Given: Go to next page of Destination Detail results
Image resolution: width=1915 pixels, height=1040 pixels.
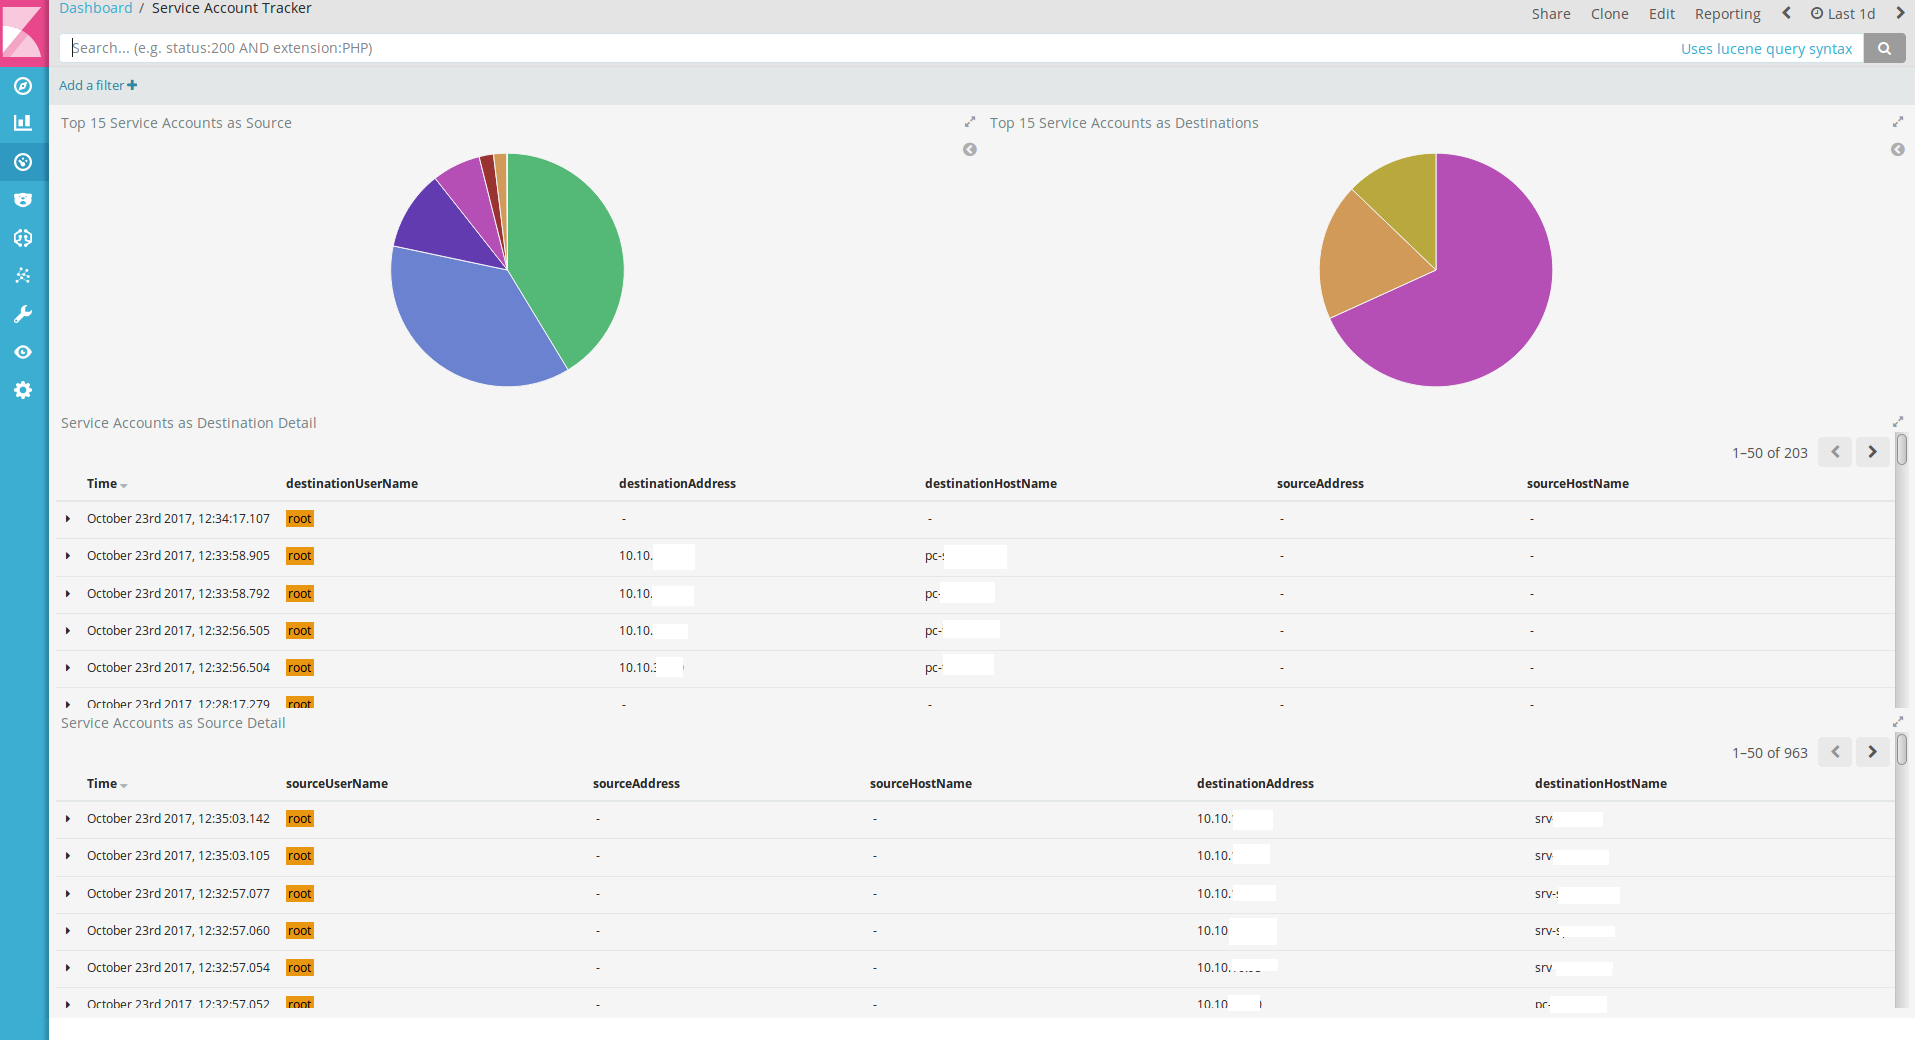Looking at the screenshot, I should [1872, 452].
